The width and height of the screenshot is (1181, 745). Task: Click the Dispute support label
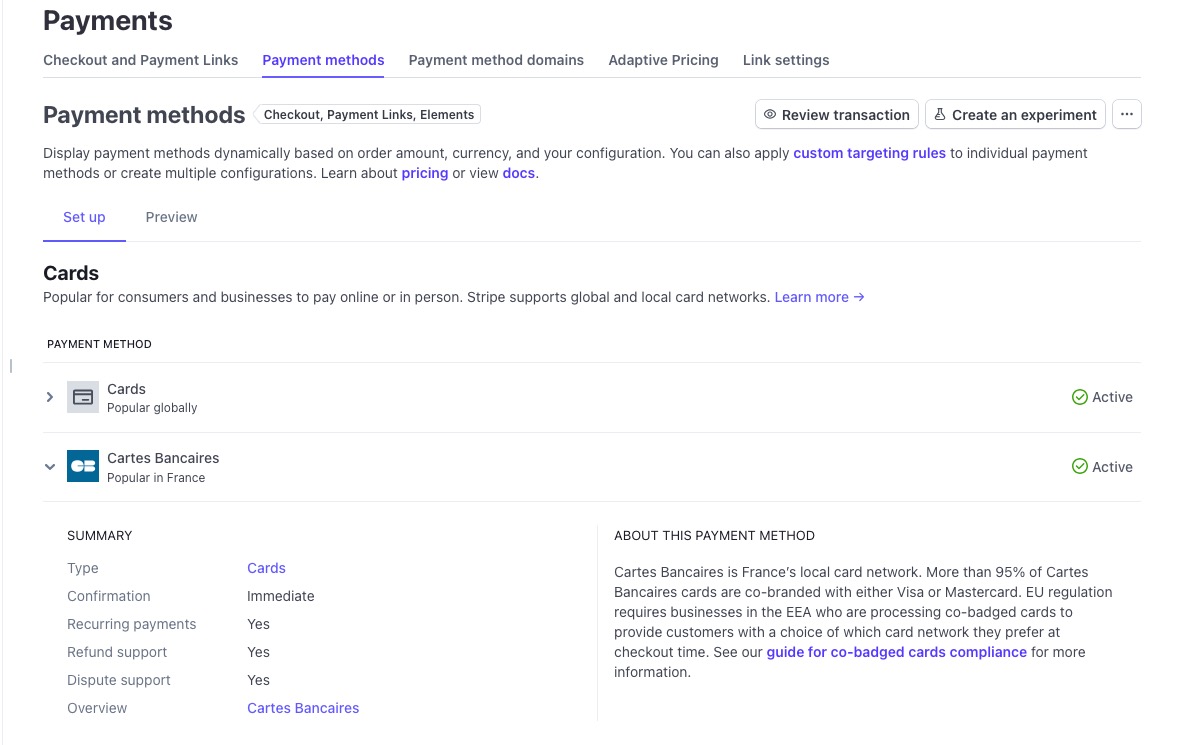[x=118, y=680]
